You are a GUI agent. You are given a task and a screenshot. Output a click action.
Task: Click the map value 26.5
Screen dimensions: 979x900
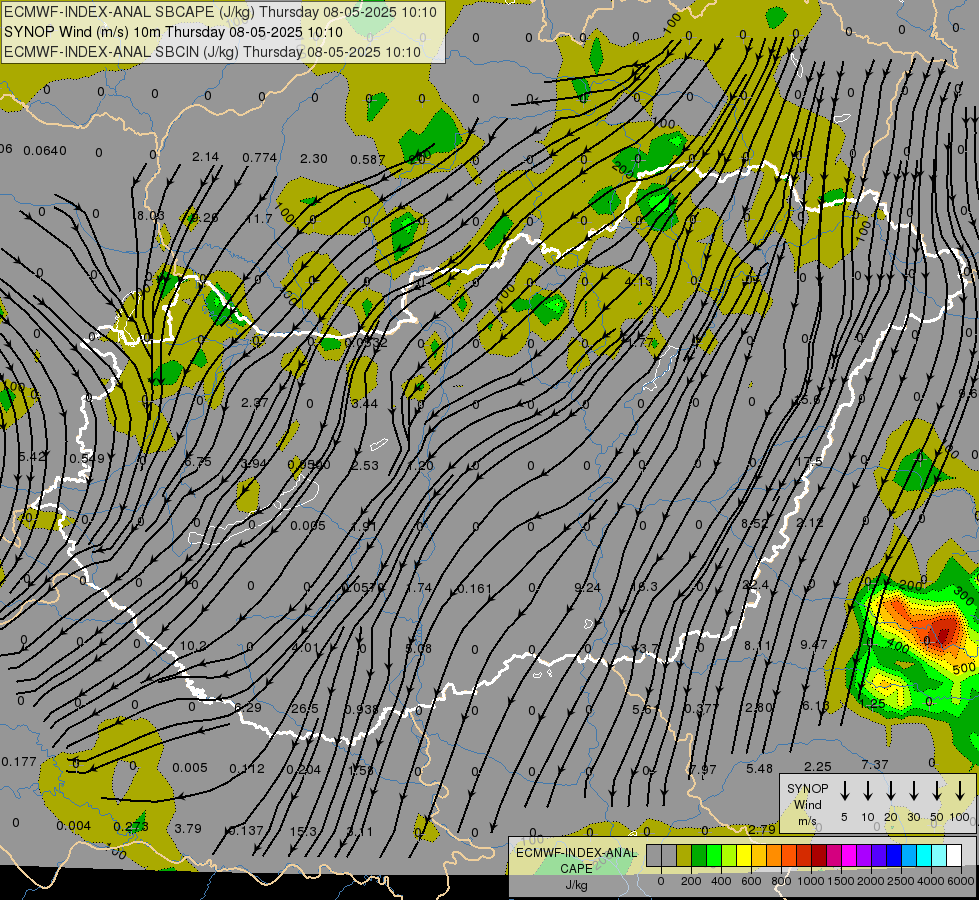point(305,708)
